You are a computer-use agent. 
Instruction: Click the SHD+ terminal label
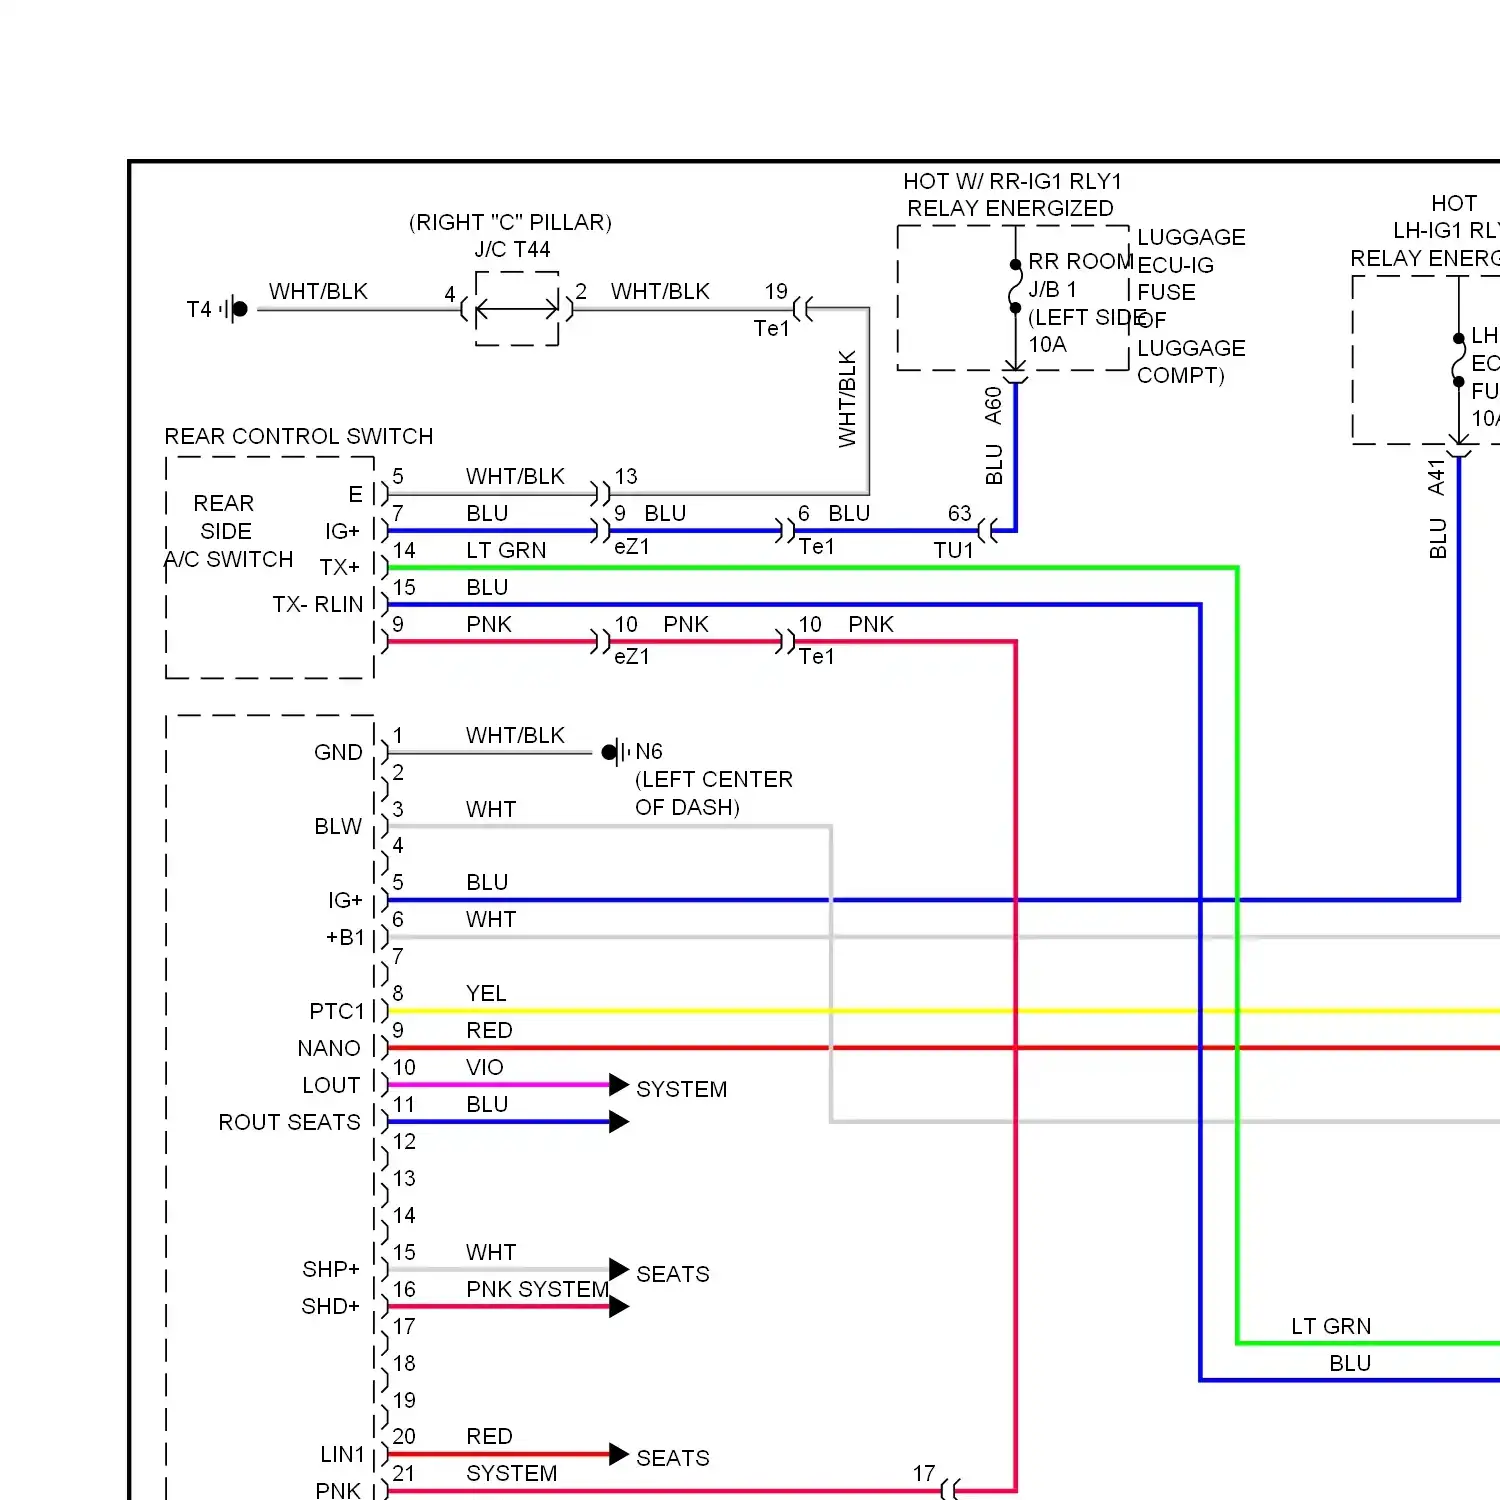tap(330, 1306)
